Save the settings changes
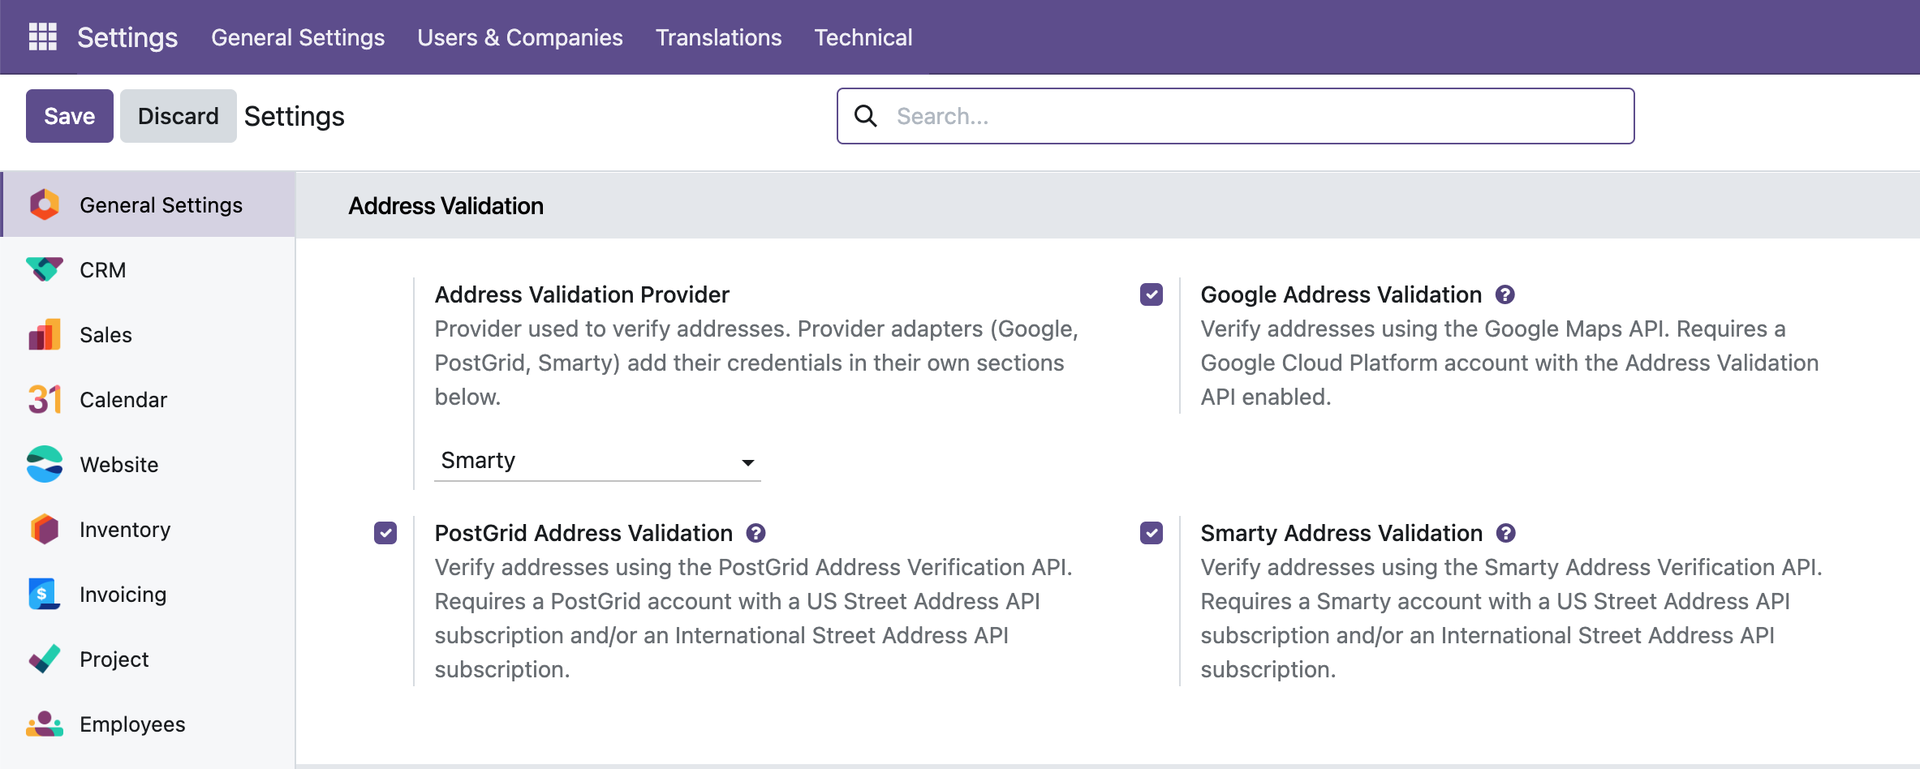 tap(69, 116)
